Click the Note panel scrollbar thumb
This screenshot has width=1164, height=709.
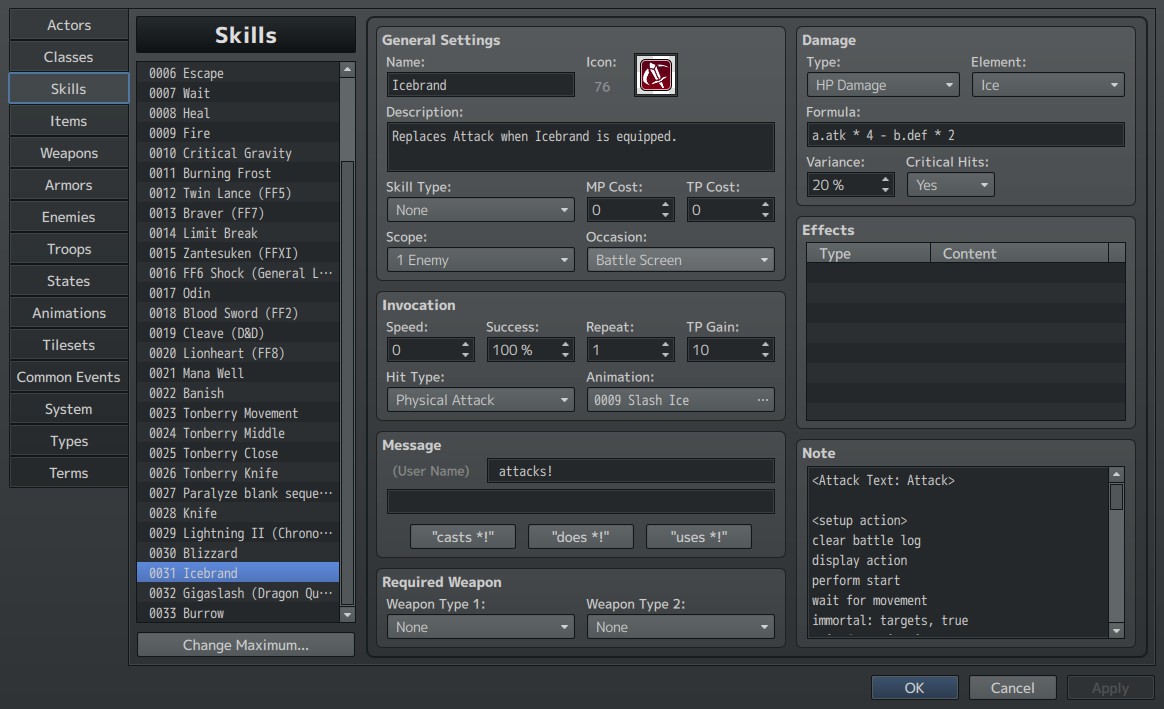1116,497
